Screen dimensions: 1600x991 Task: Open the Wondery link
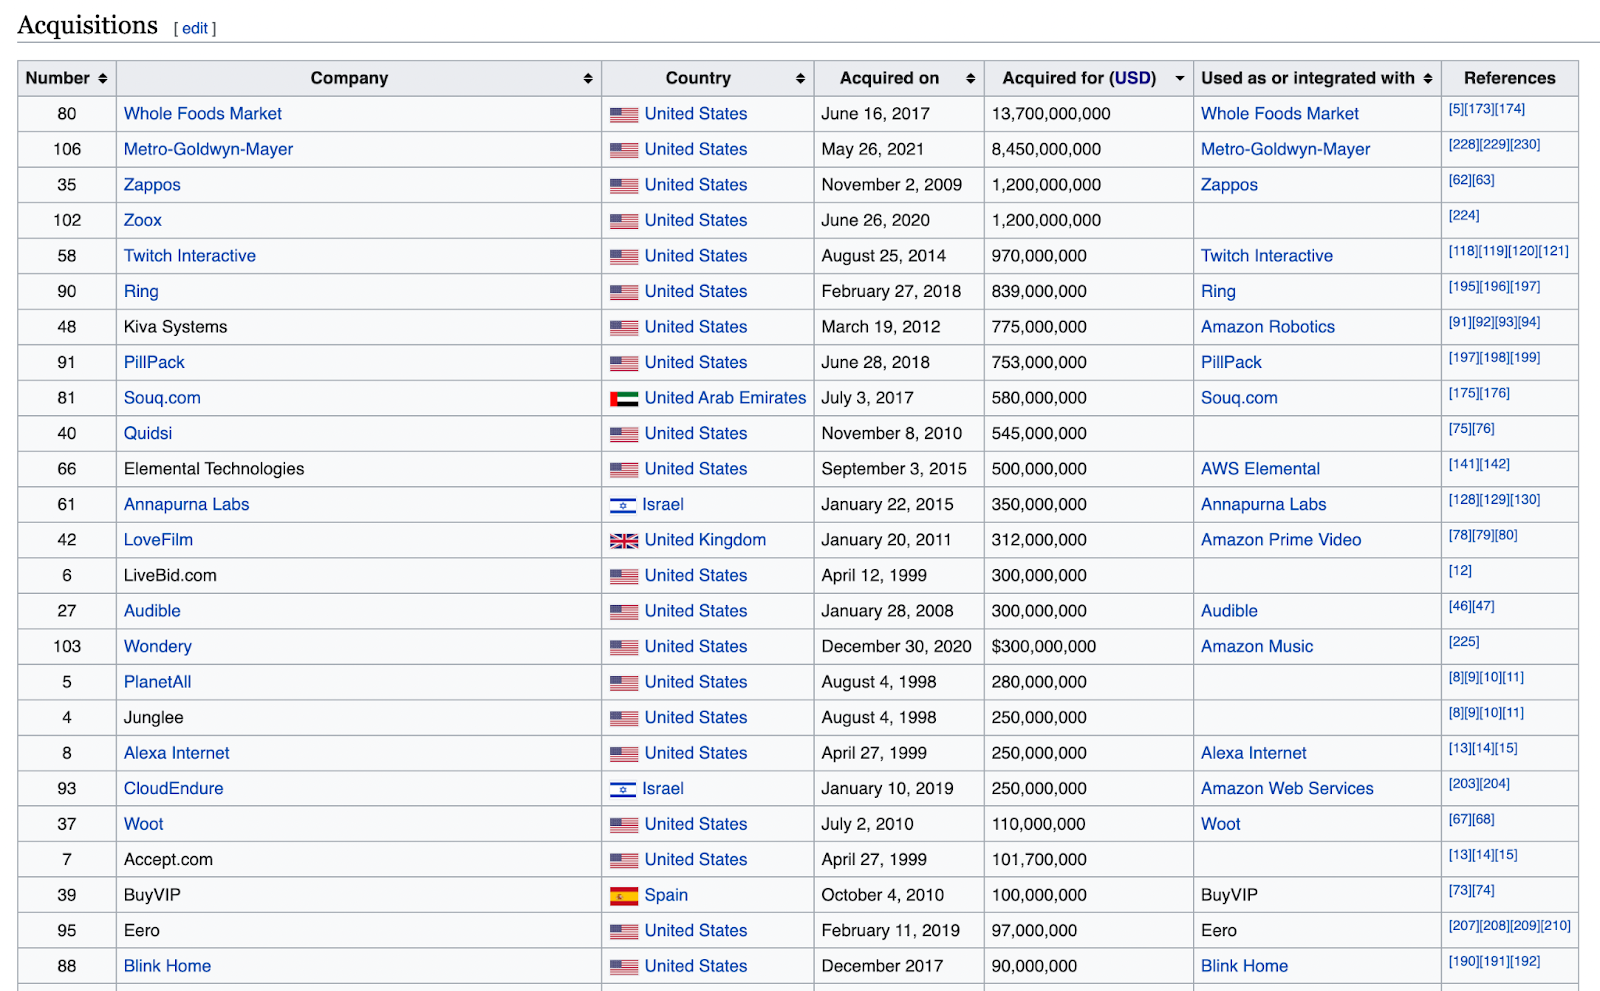(158, 646)
